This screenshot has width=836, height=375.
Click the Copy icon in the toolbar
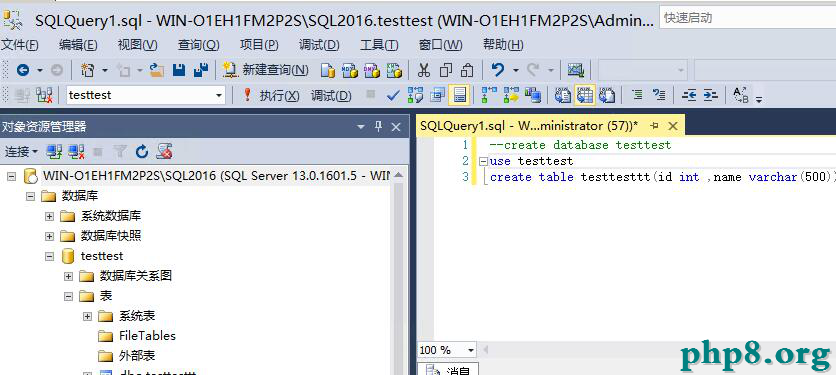(x=446, y=70)
